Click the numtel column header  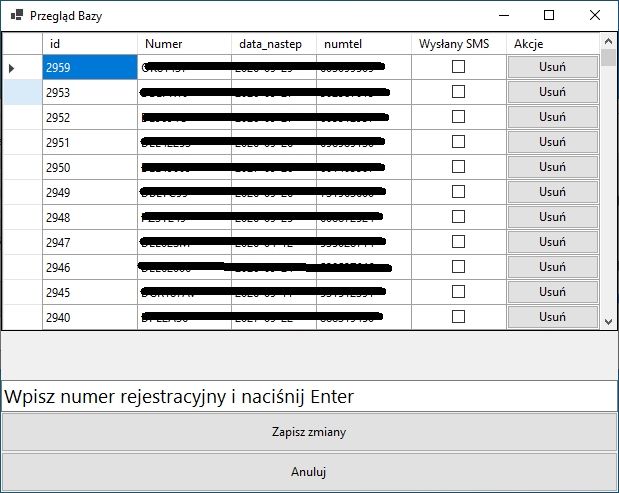(363, 44)
